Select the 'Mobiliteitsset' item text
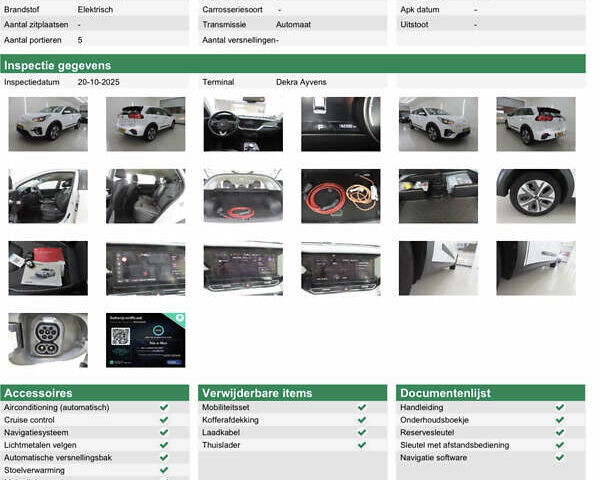Screen dimensions: 600x480 (225, 407)
